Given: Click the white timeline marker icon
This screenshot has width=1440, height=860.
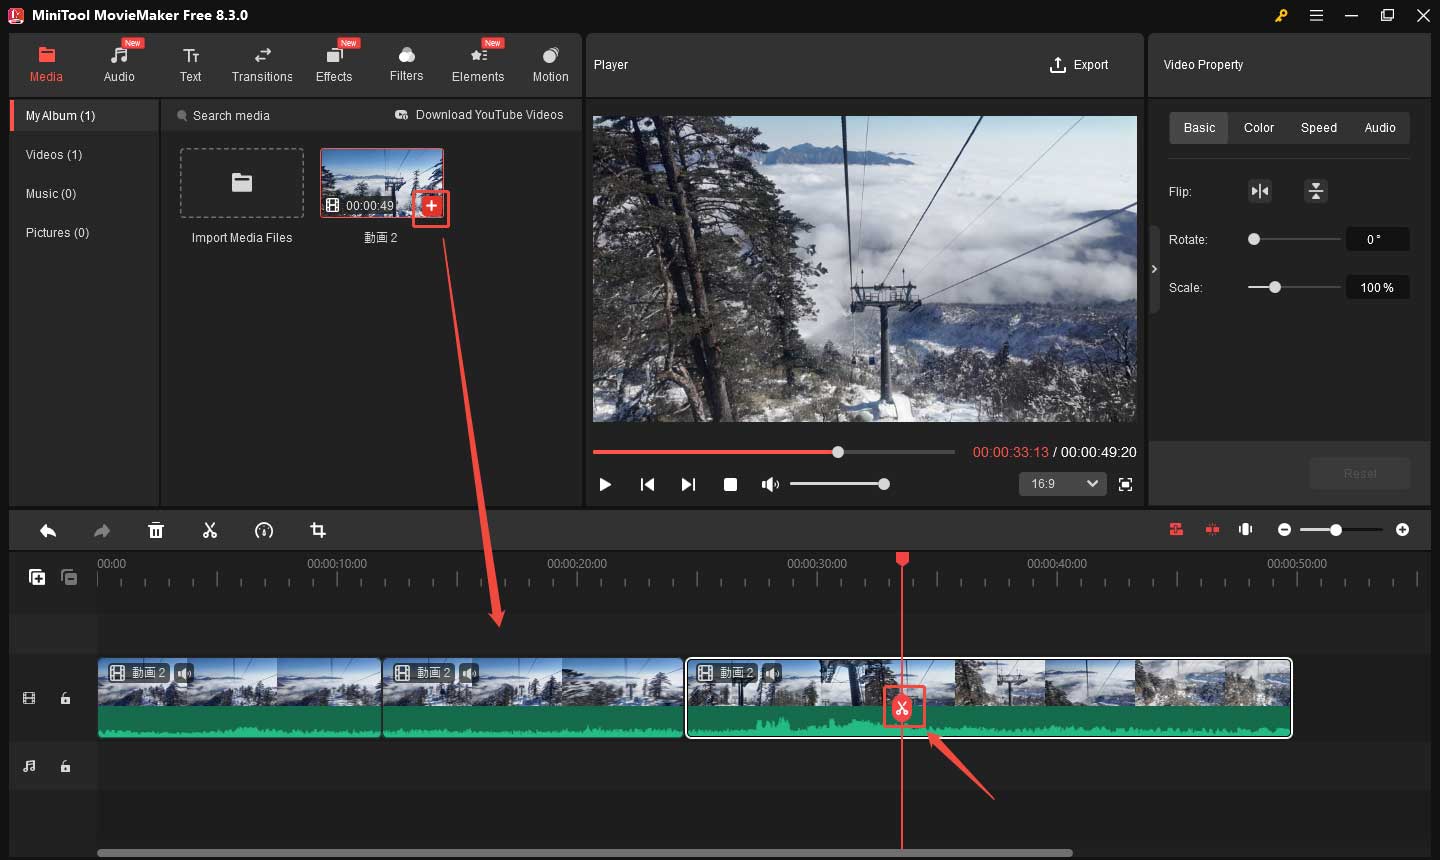Looking at the screenshot, I should point(1246,529).
